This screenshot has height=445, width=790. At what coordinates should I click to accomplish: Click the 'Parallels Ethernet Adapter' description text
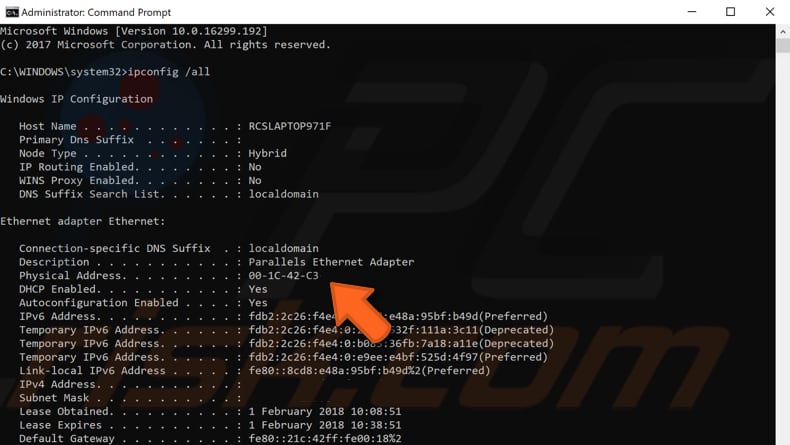click(331, 262)
